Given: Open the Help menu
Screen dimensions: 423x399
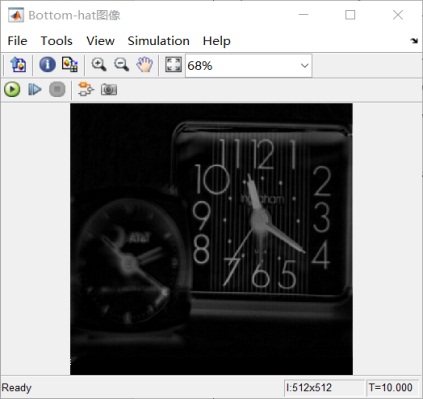Looking at the screenshot, I should [x=217, y=41].
